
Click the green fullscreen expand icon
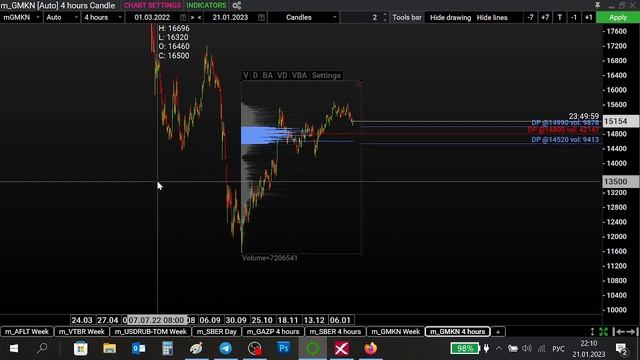pyautogui.click(x=604, y=332)
